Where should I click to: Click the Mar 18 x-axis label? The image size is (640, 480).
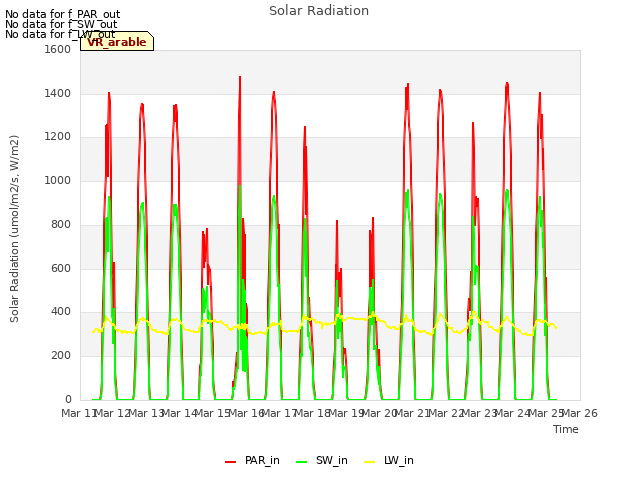pyautogui.click(x=313, y=413)
